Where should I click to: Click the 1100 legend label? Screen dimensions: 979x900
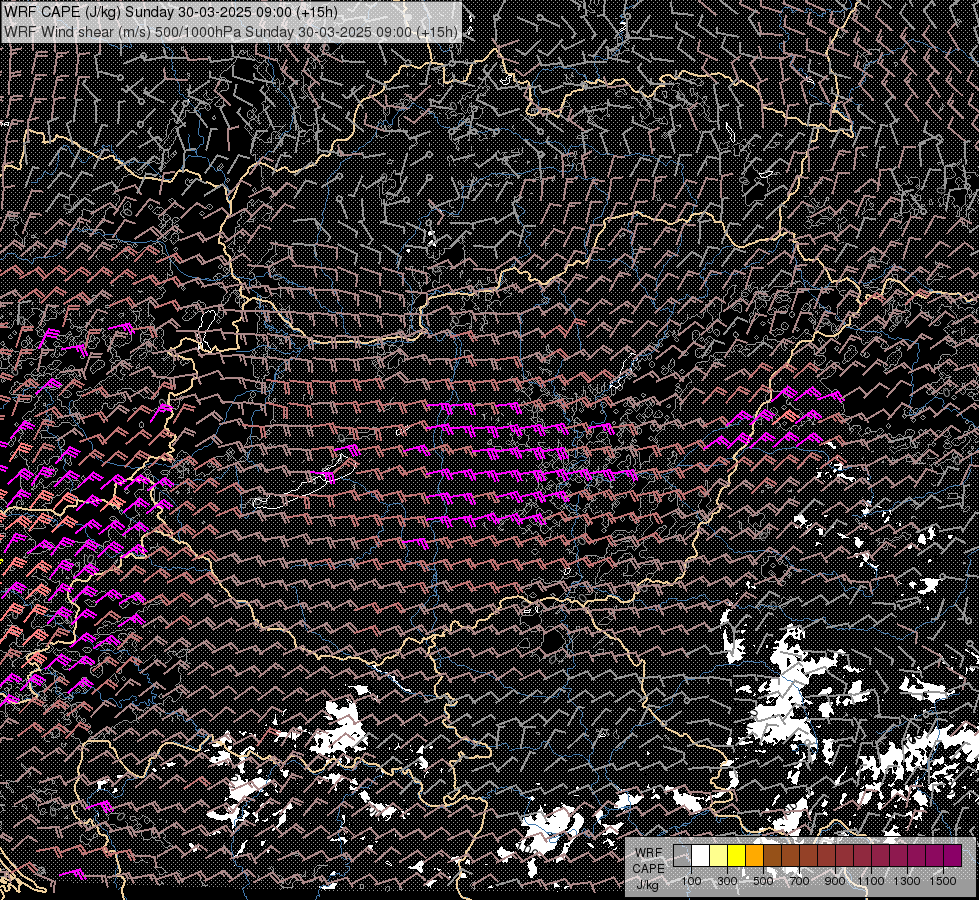(x=871, y=881)
